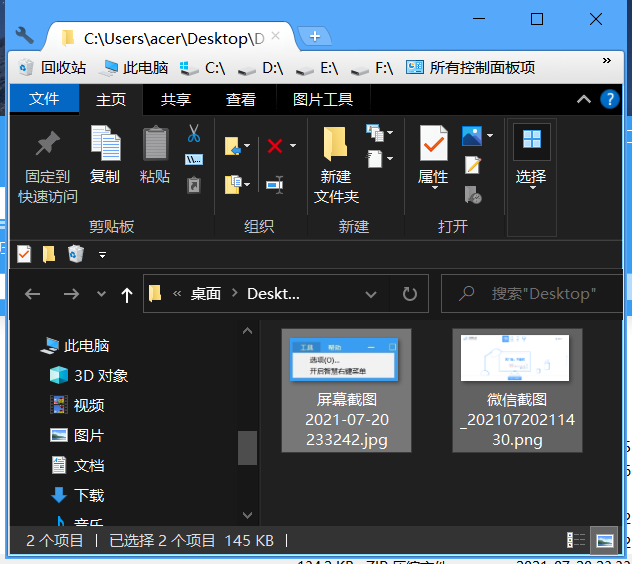632x564 pixels.
Task: Open a new tab with plus button
Action: pyautogui.click(x=315, y=36)
